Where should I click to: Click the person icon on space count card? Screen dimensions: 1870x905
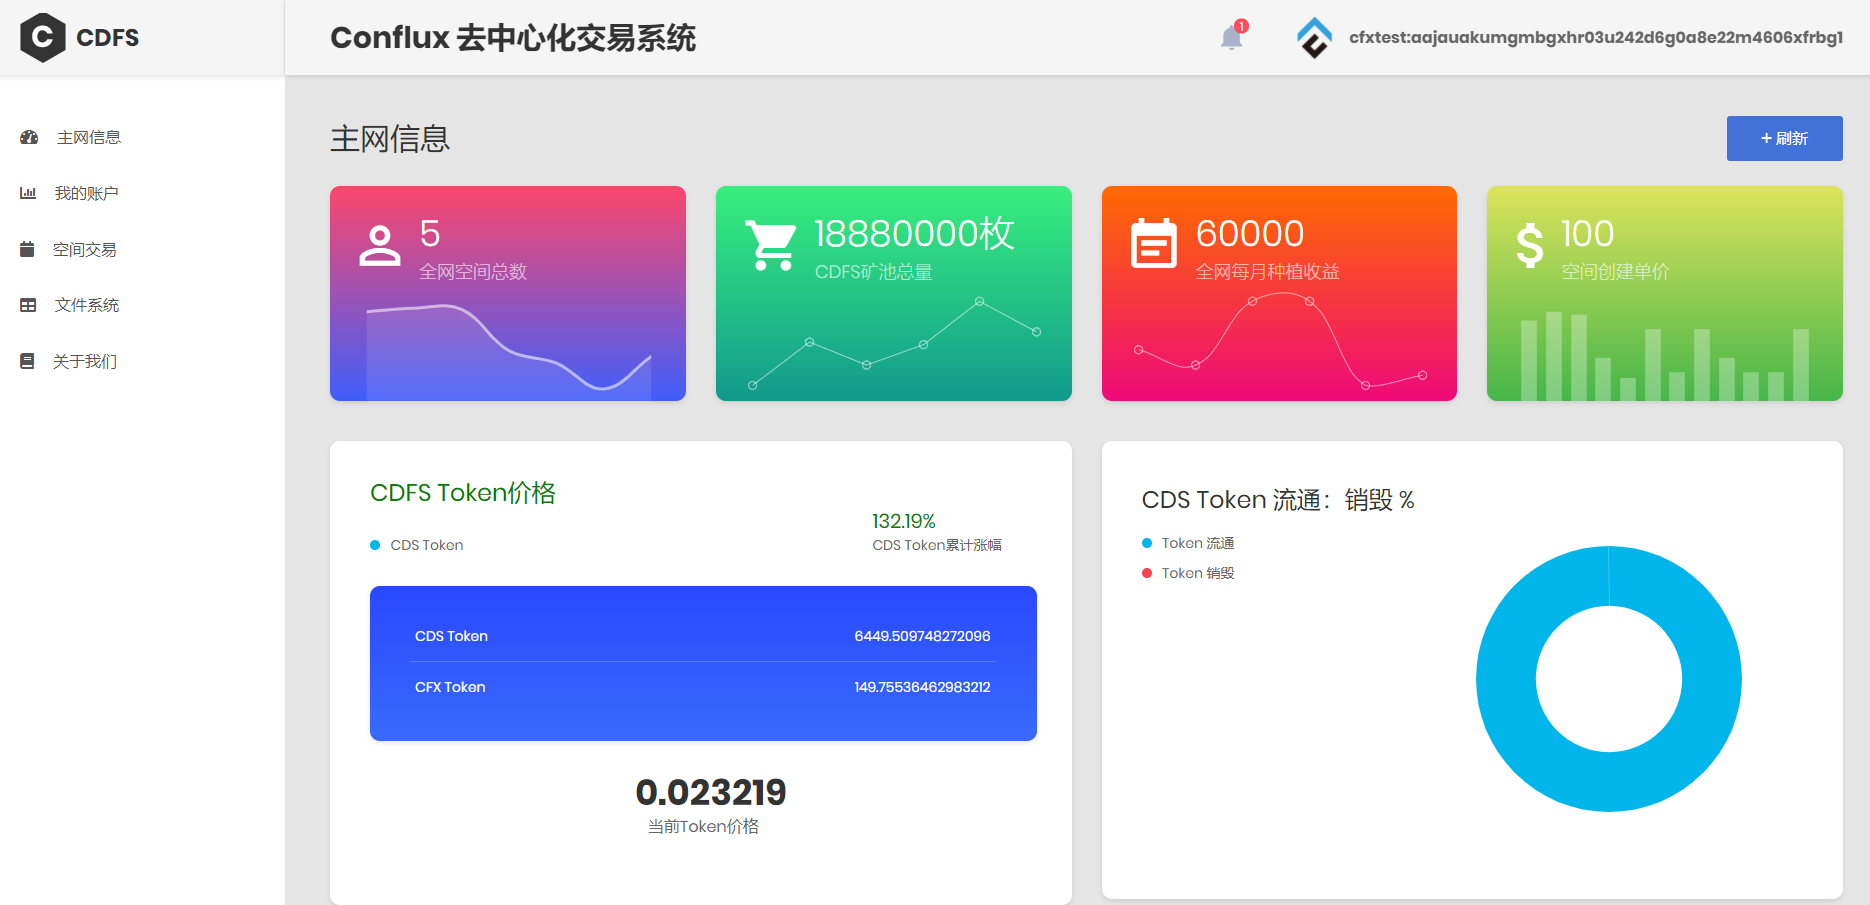pos(380,246)
